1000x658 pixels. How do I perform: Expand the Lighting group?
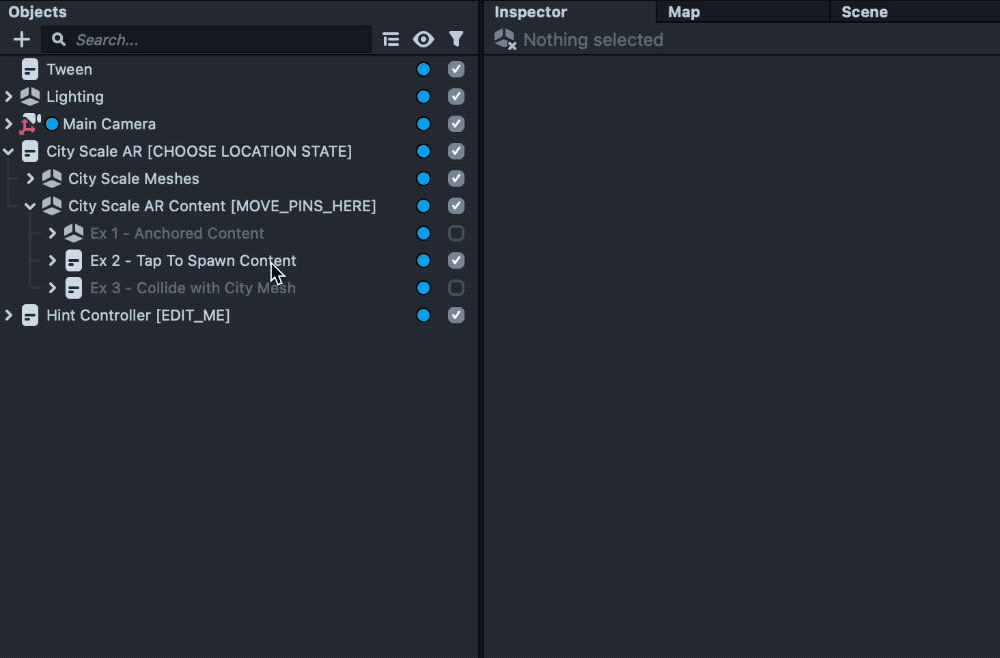coord(9,96)
